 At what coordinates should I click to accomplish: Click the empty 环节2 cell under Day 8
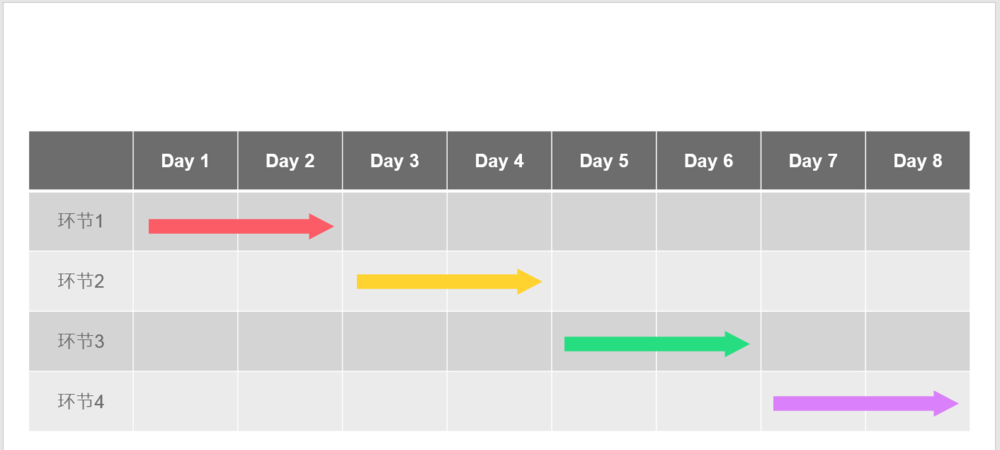coord(917,281)
